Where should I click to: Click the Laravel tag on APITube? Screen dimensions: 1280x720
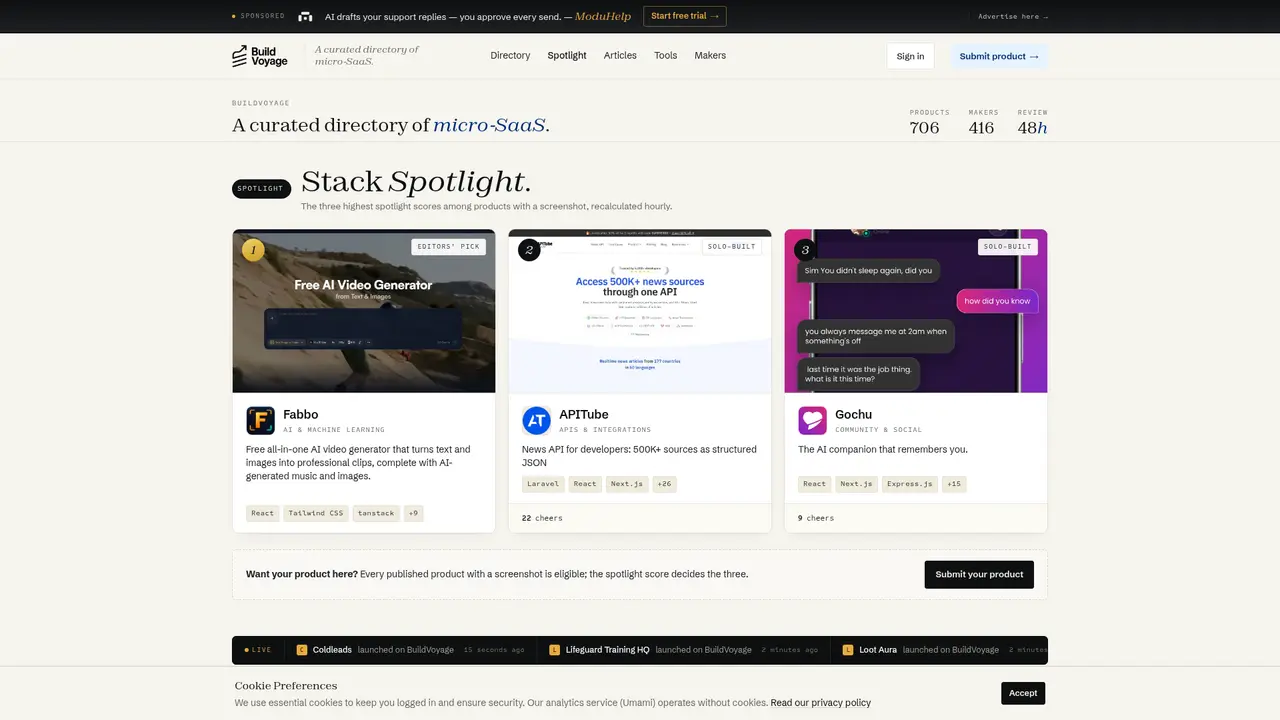pos(543,484)
